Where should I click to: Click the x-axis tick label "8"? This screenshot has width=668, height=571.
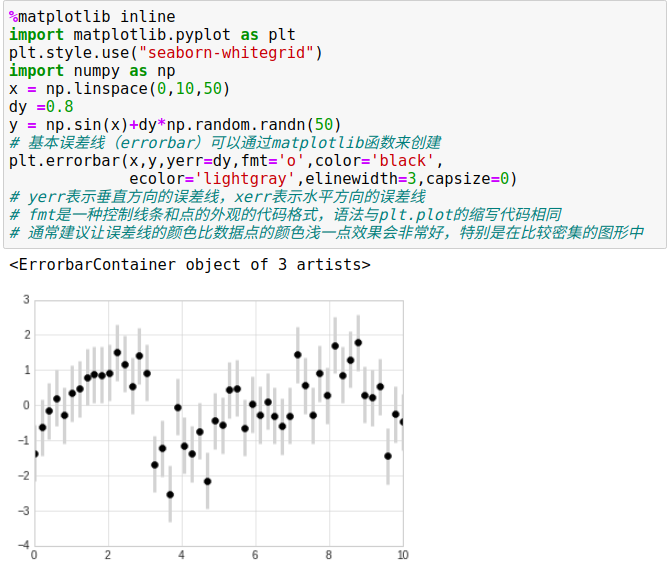pyautogui.click(x=328, y=555)
